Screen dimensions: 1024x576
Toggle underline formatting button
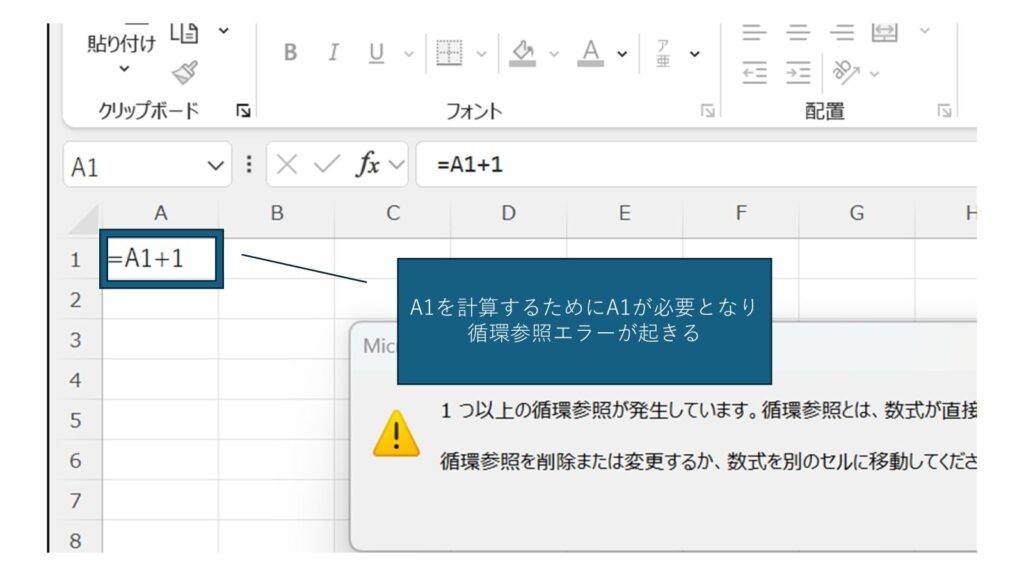tap(376, 53)
